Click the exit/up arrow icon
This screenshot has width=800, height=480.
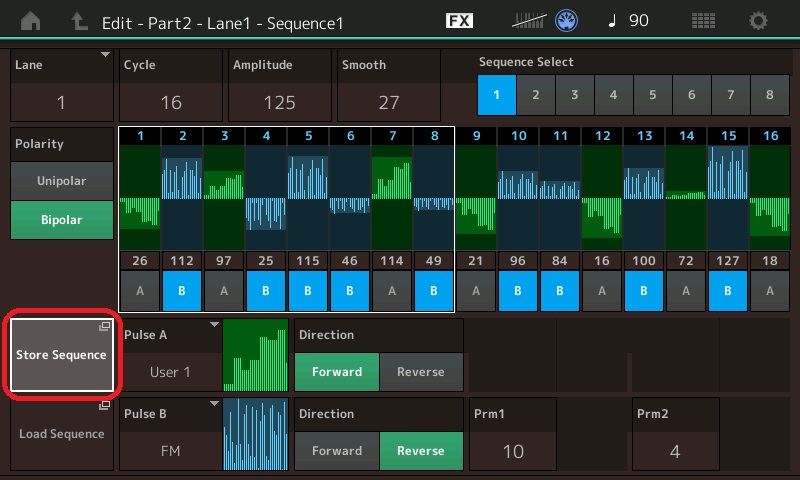(78, 20)
